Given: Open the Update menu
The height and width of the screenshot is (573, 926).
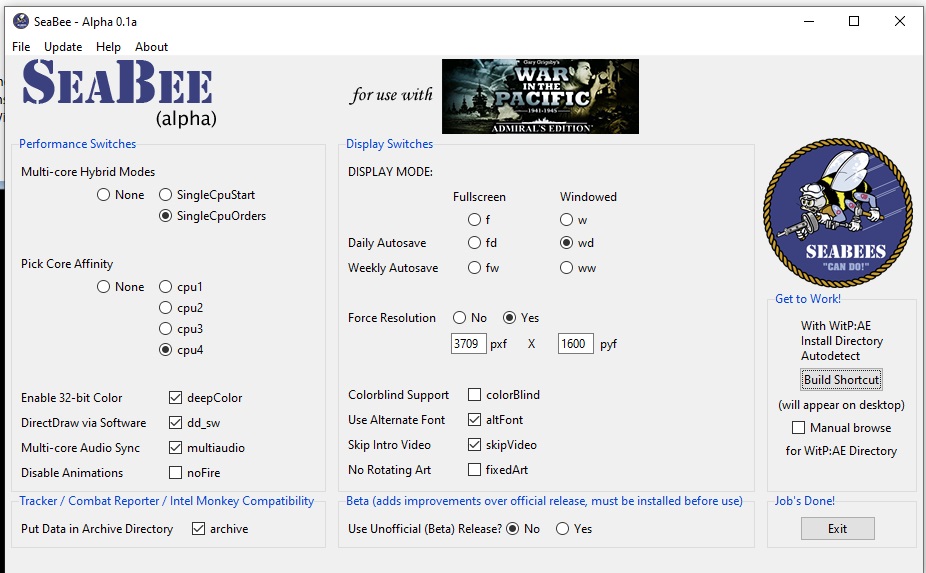Looking at the screenshot, I should (63, 47).
